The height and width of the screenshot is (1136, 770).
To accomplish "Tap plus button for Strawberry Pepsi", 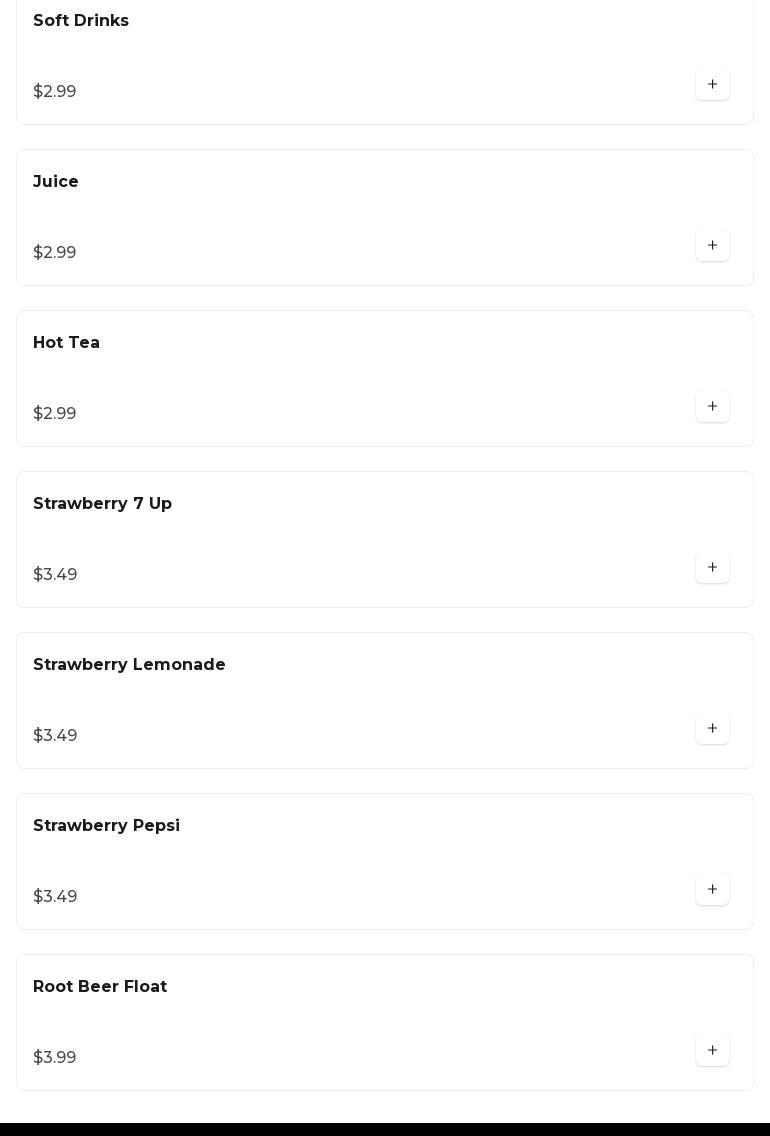I will point(712,890).
